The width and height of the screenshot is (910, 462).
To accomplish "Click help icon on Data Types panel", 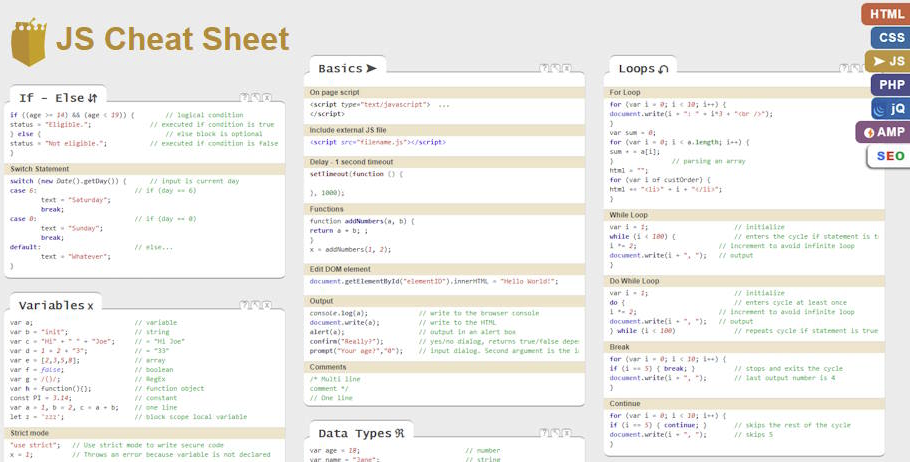I will point(544,432).
